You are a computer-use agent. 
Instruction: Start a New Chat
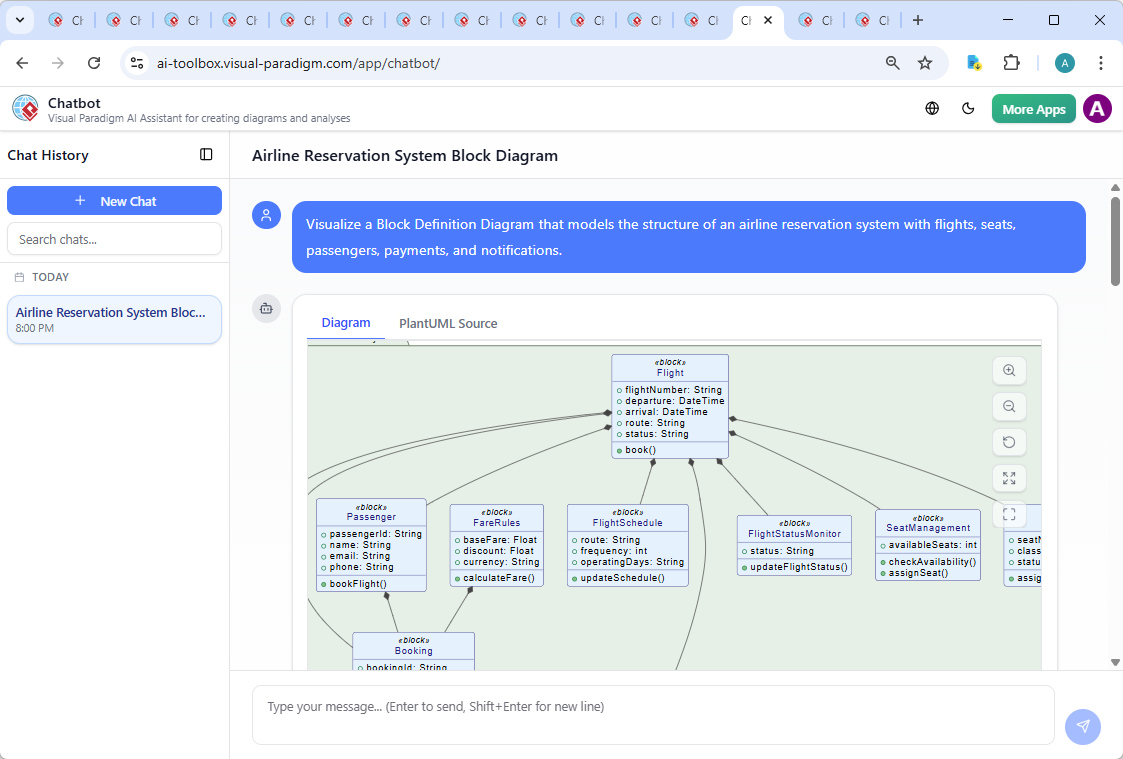tap(114, 200)
